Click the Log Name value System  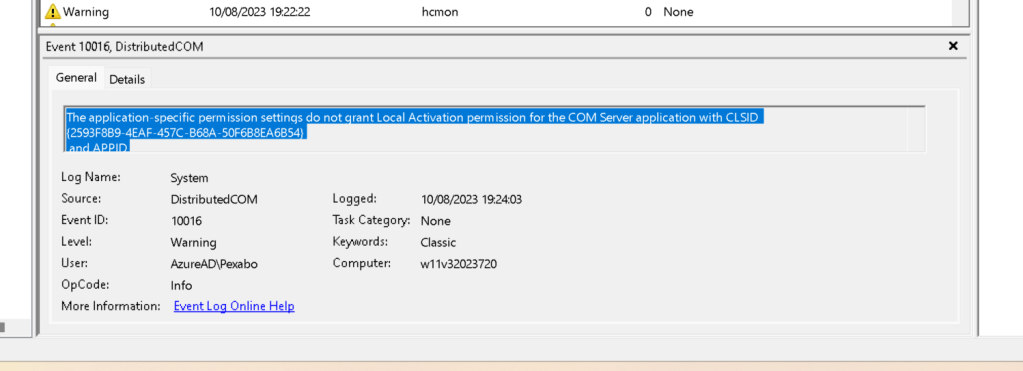point(189,178)
